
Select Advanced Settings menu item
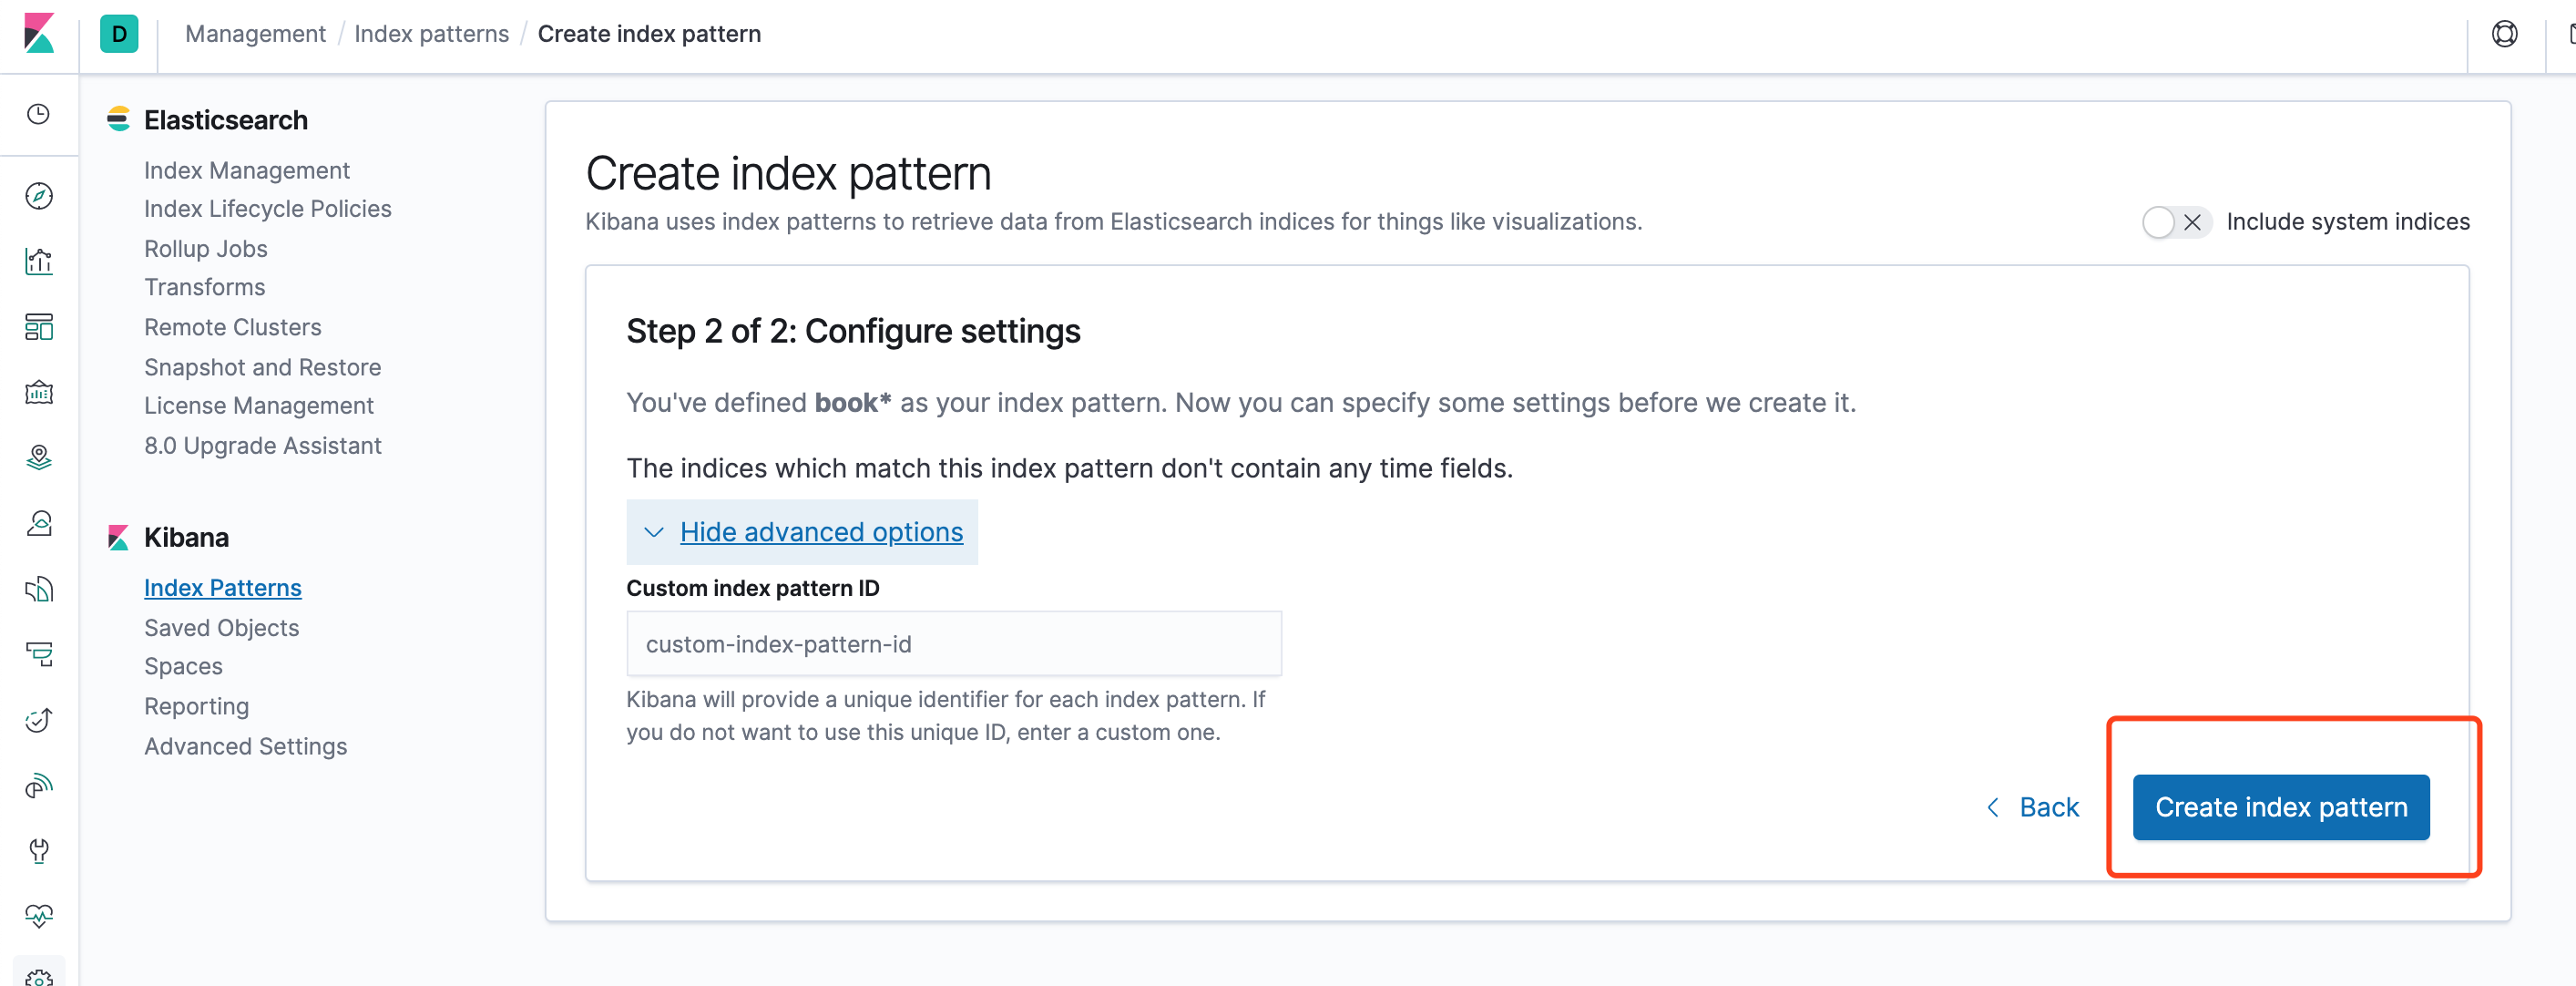click(x=245, y=746)
